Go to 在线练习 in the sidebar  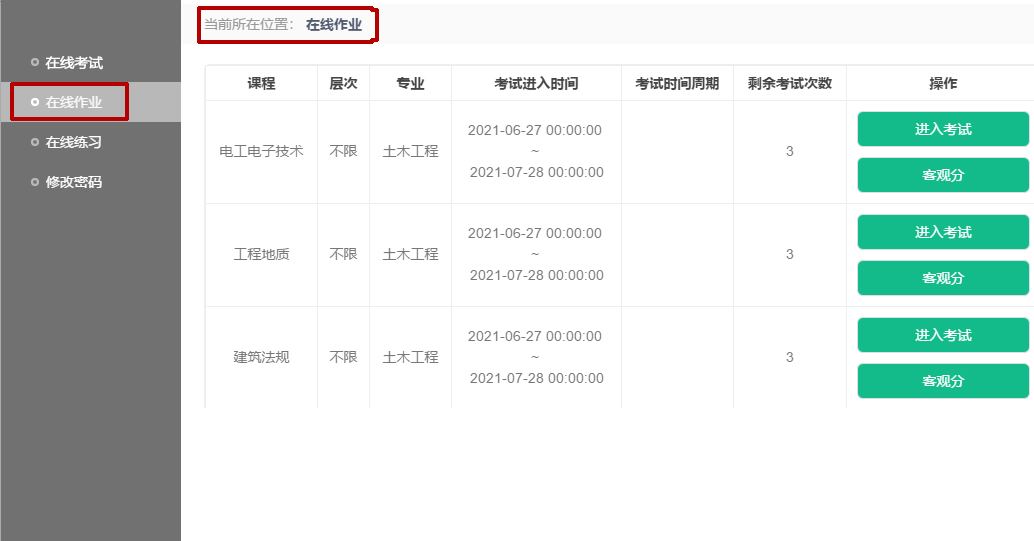73,142
